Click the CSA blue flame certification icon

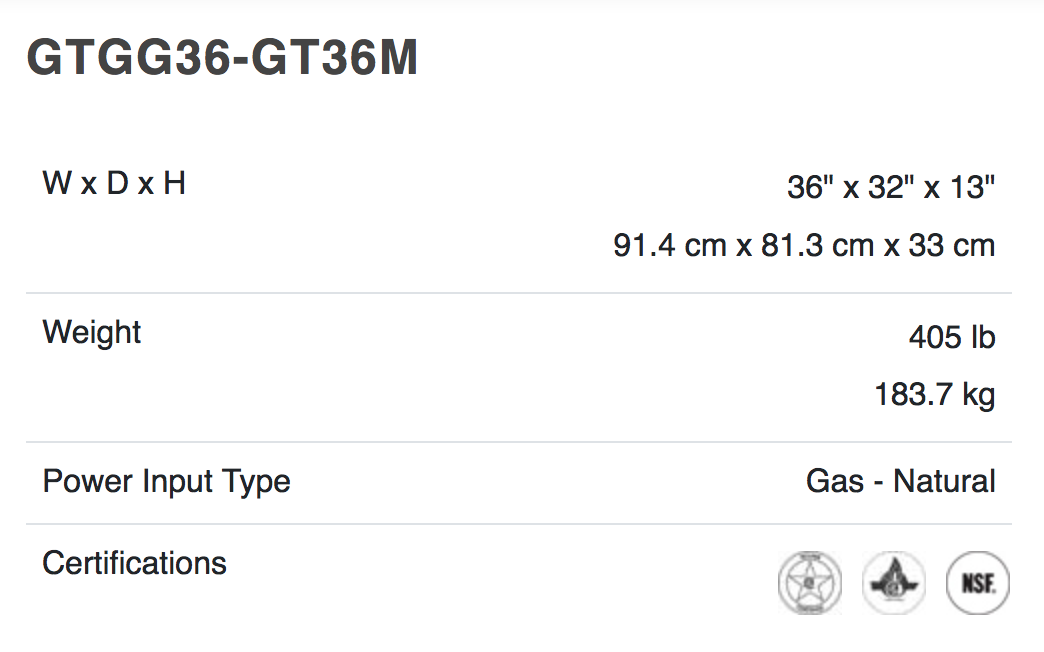tap(894, 583)
